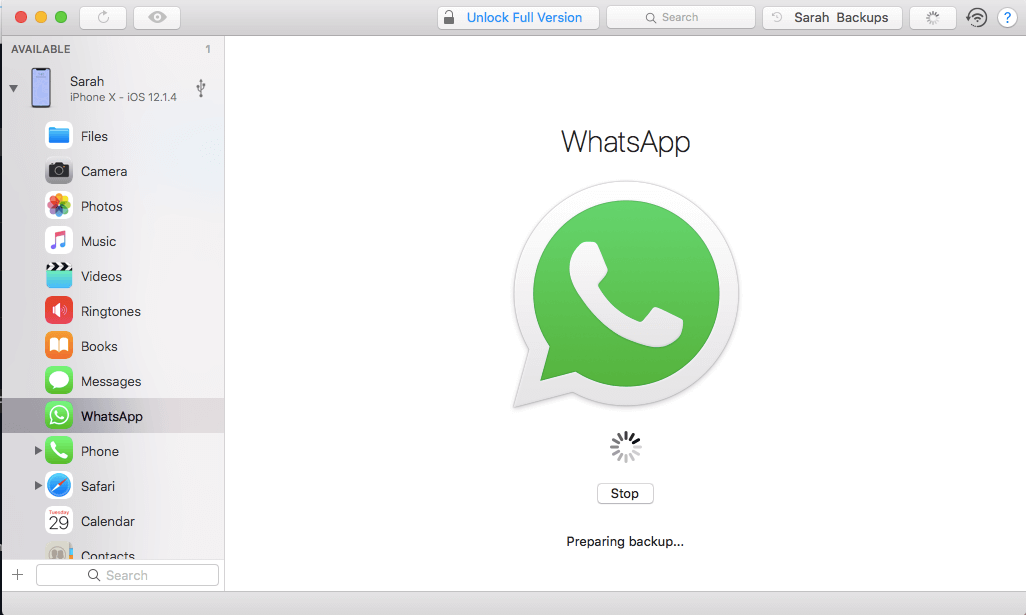
Task: Select the Books label in sidebar
Action: click(99, 346)
